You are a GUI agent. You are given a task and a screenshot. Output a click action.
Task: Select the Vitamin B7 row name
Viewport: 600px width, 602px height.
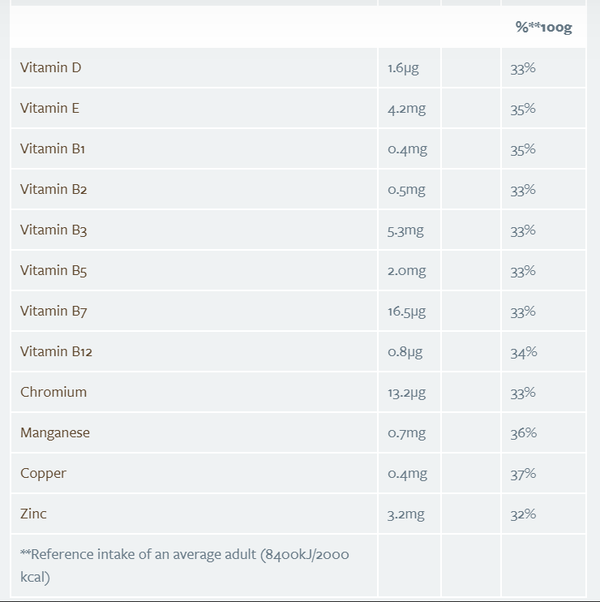tap(54, 311)
